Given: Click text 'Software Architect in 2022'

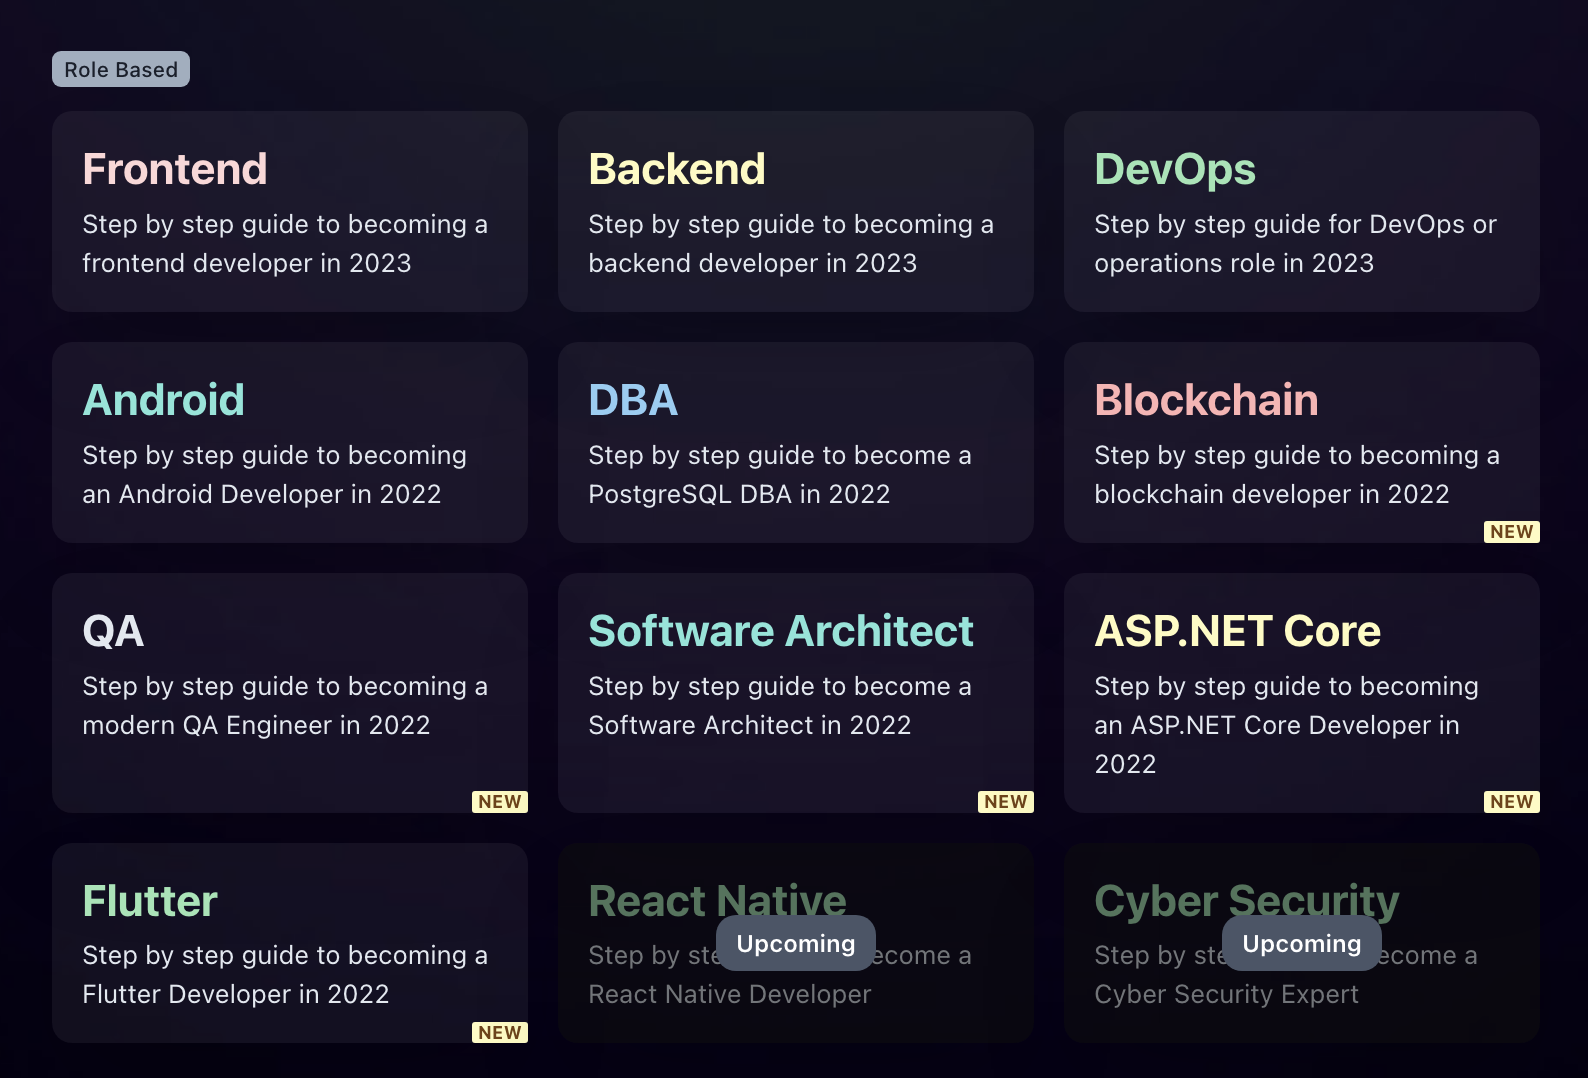Looking at the screenshot, I should pos(750,725).
